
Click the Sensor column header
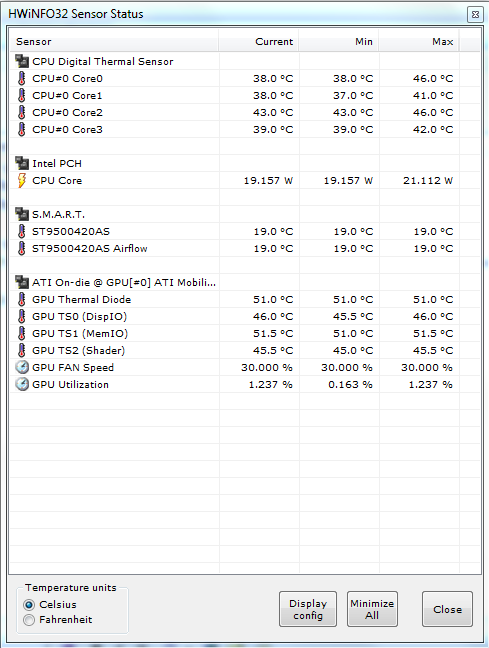[114, 42]
